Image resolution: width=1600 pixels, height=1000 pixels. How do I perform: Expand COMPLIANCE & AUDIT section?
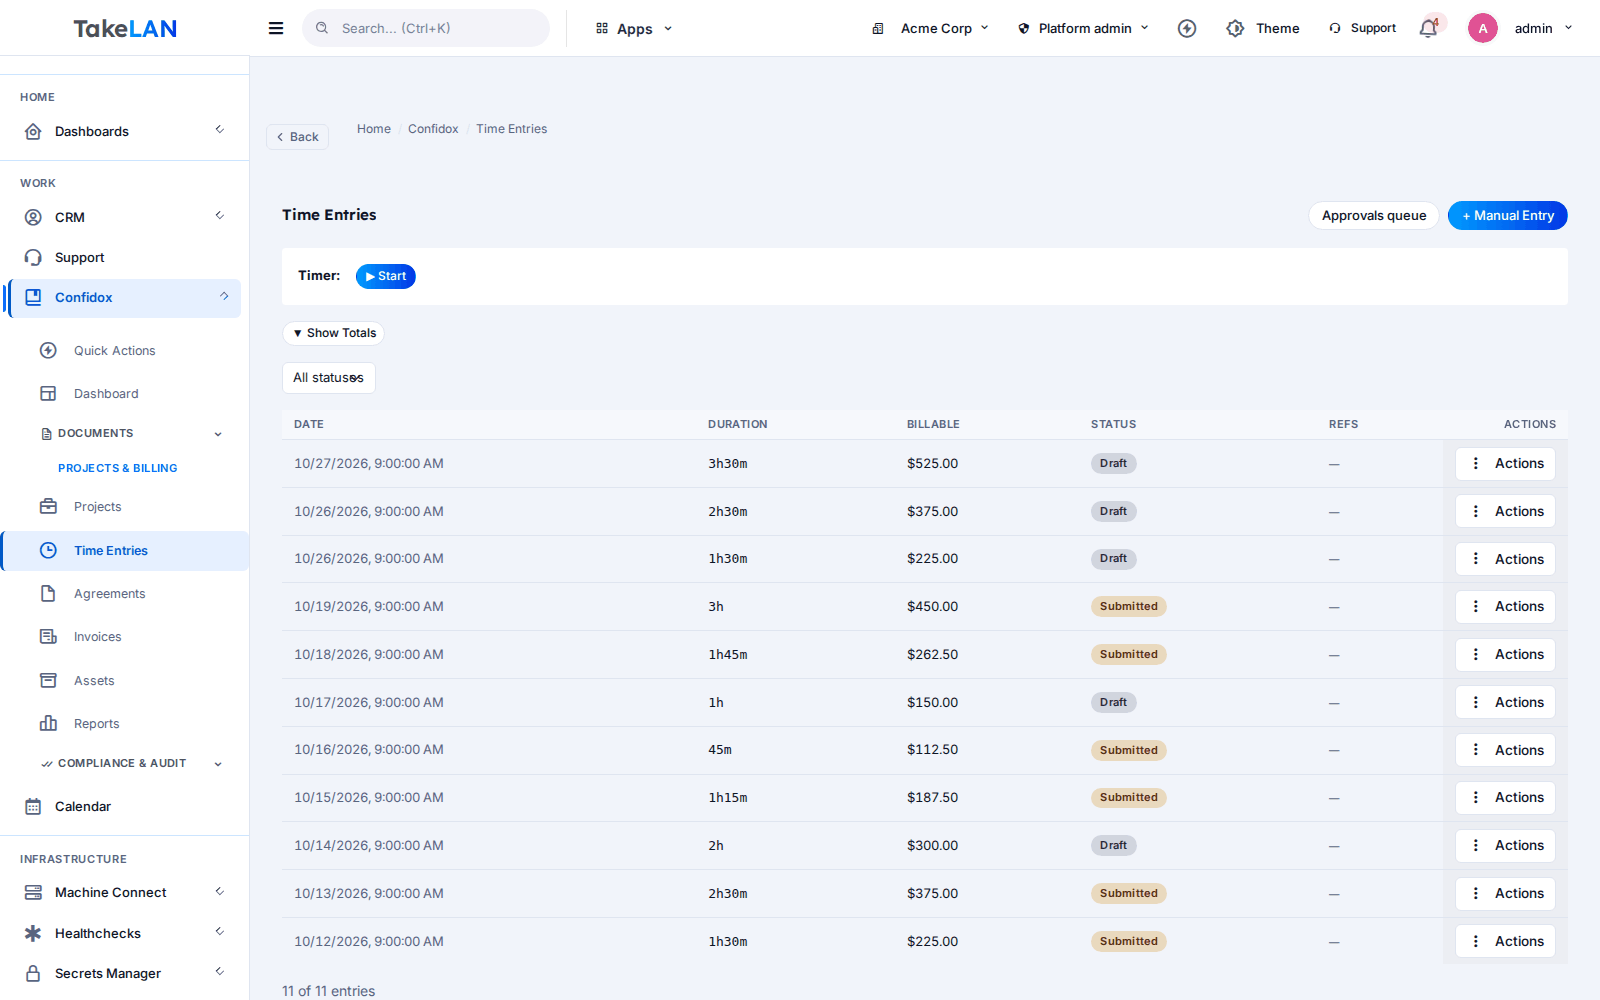[131, 764]
